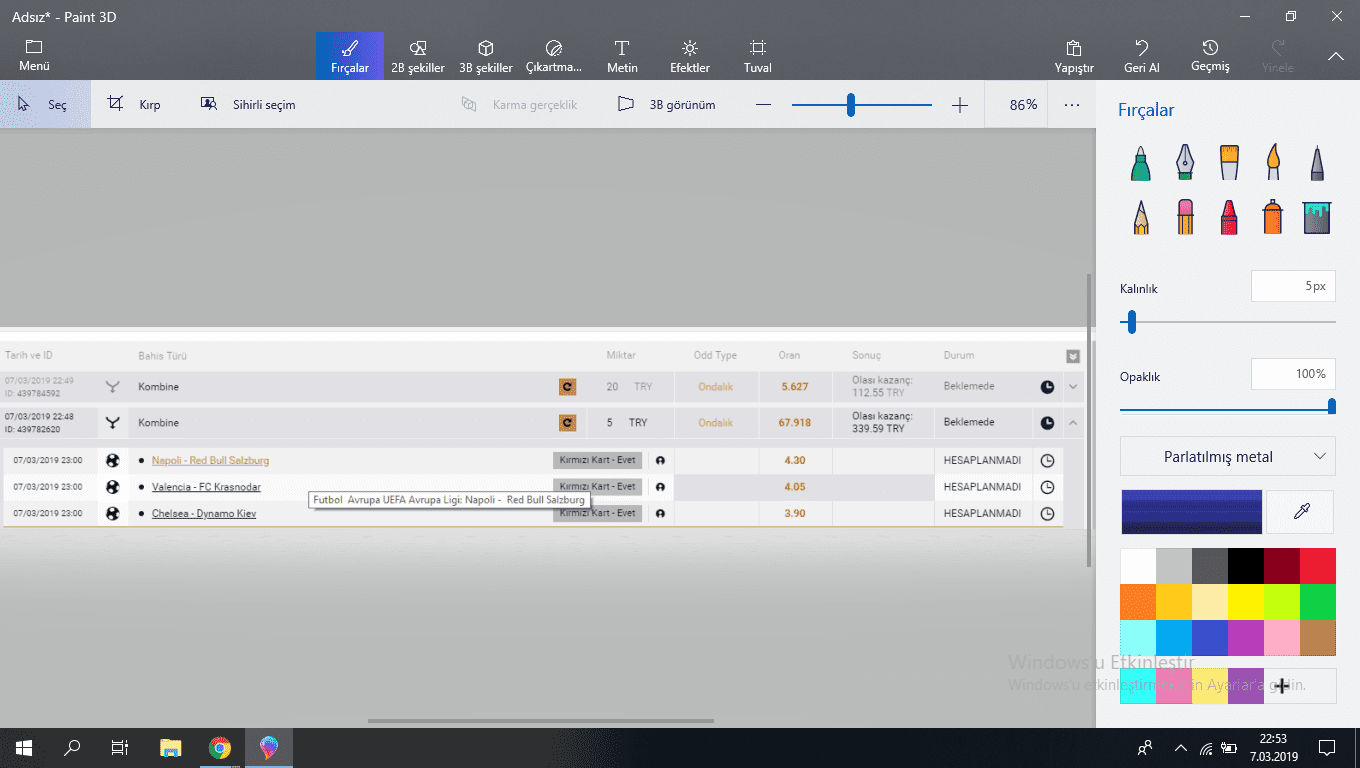Select the Spray can brush
This screenshot has height=768, width=1360.
[1273, 217]
